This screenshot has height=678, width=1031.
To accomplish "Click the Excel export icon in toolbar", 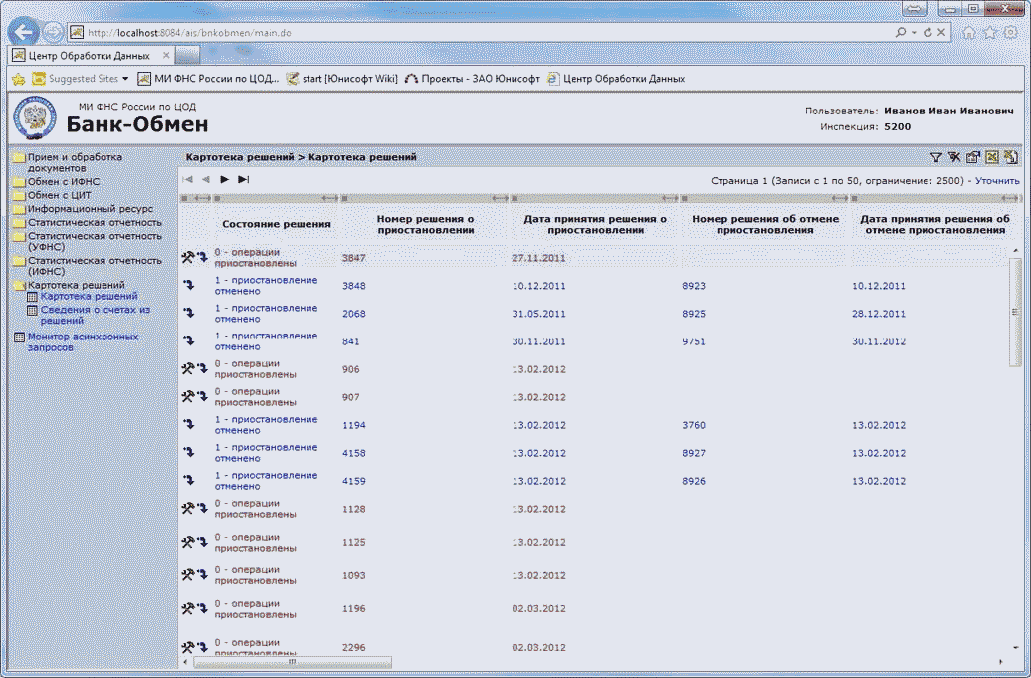I will [991, 157].
